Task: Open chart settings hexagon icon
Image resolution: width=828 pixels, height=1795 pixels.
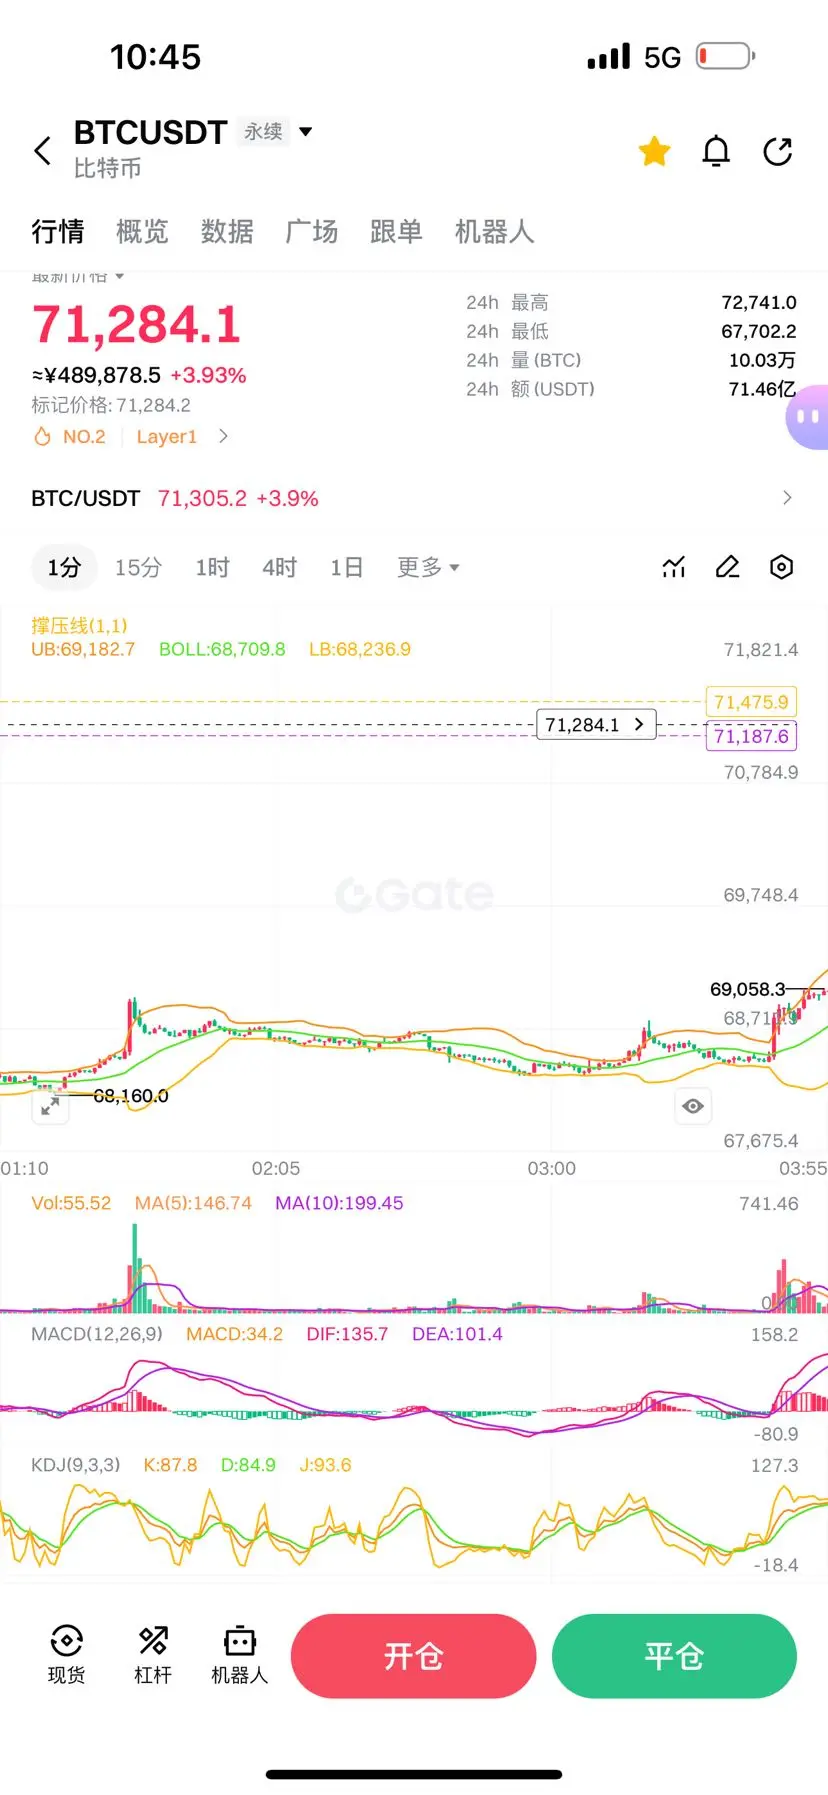Action: [782, 567]
